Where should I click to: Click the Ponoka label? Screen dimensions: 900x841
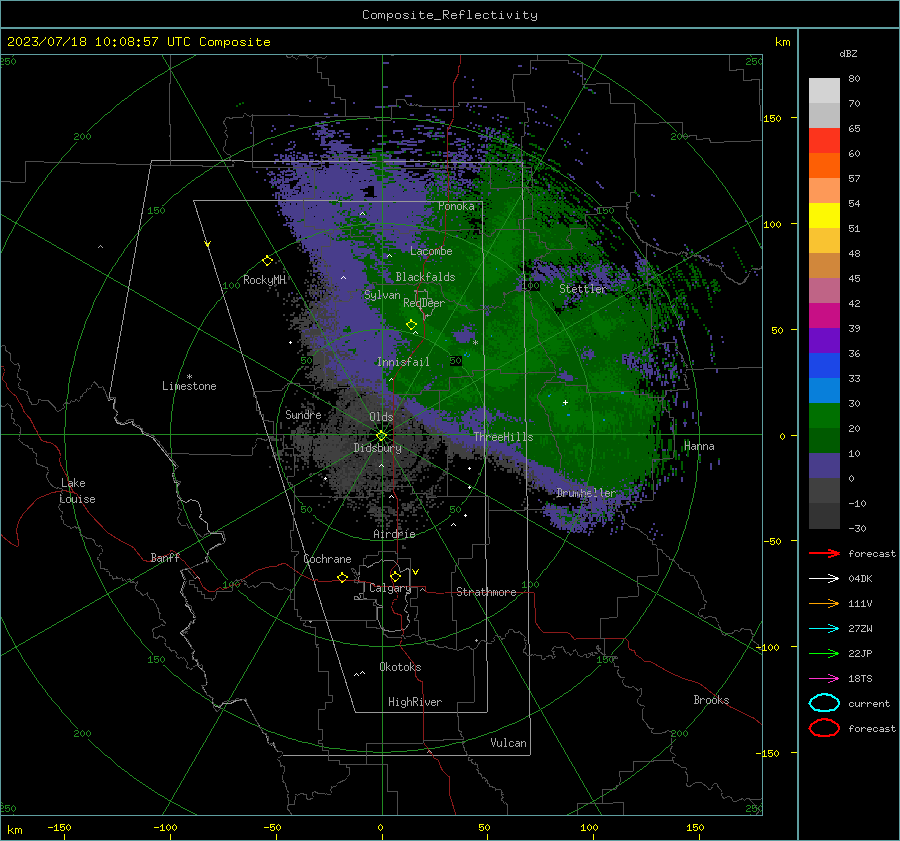pyautogui.click(x=456, y=206)
